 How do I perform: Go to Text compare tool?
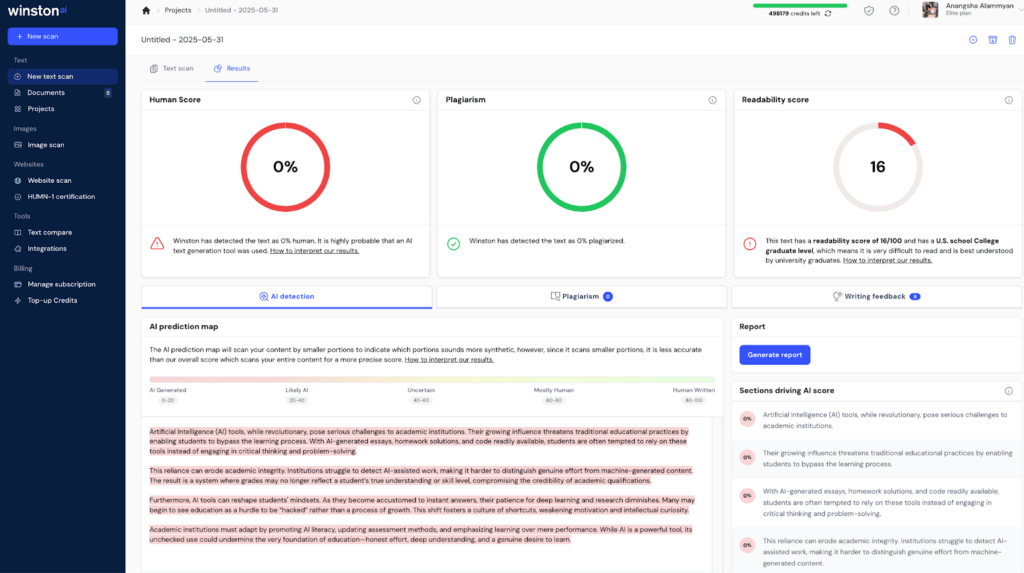pyautogui.click(x=49, y=232)
